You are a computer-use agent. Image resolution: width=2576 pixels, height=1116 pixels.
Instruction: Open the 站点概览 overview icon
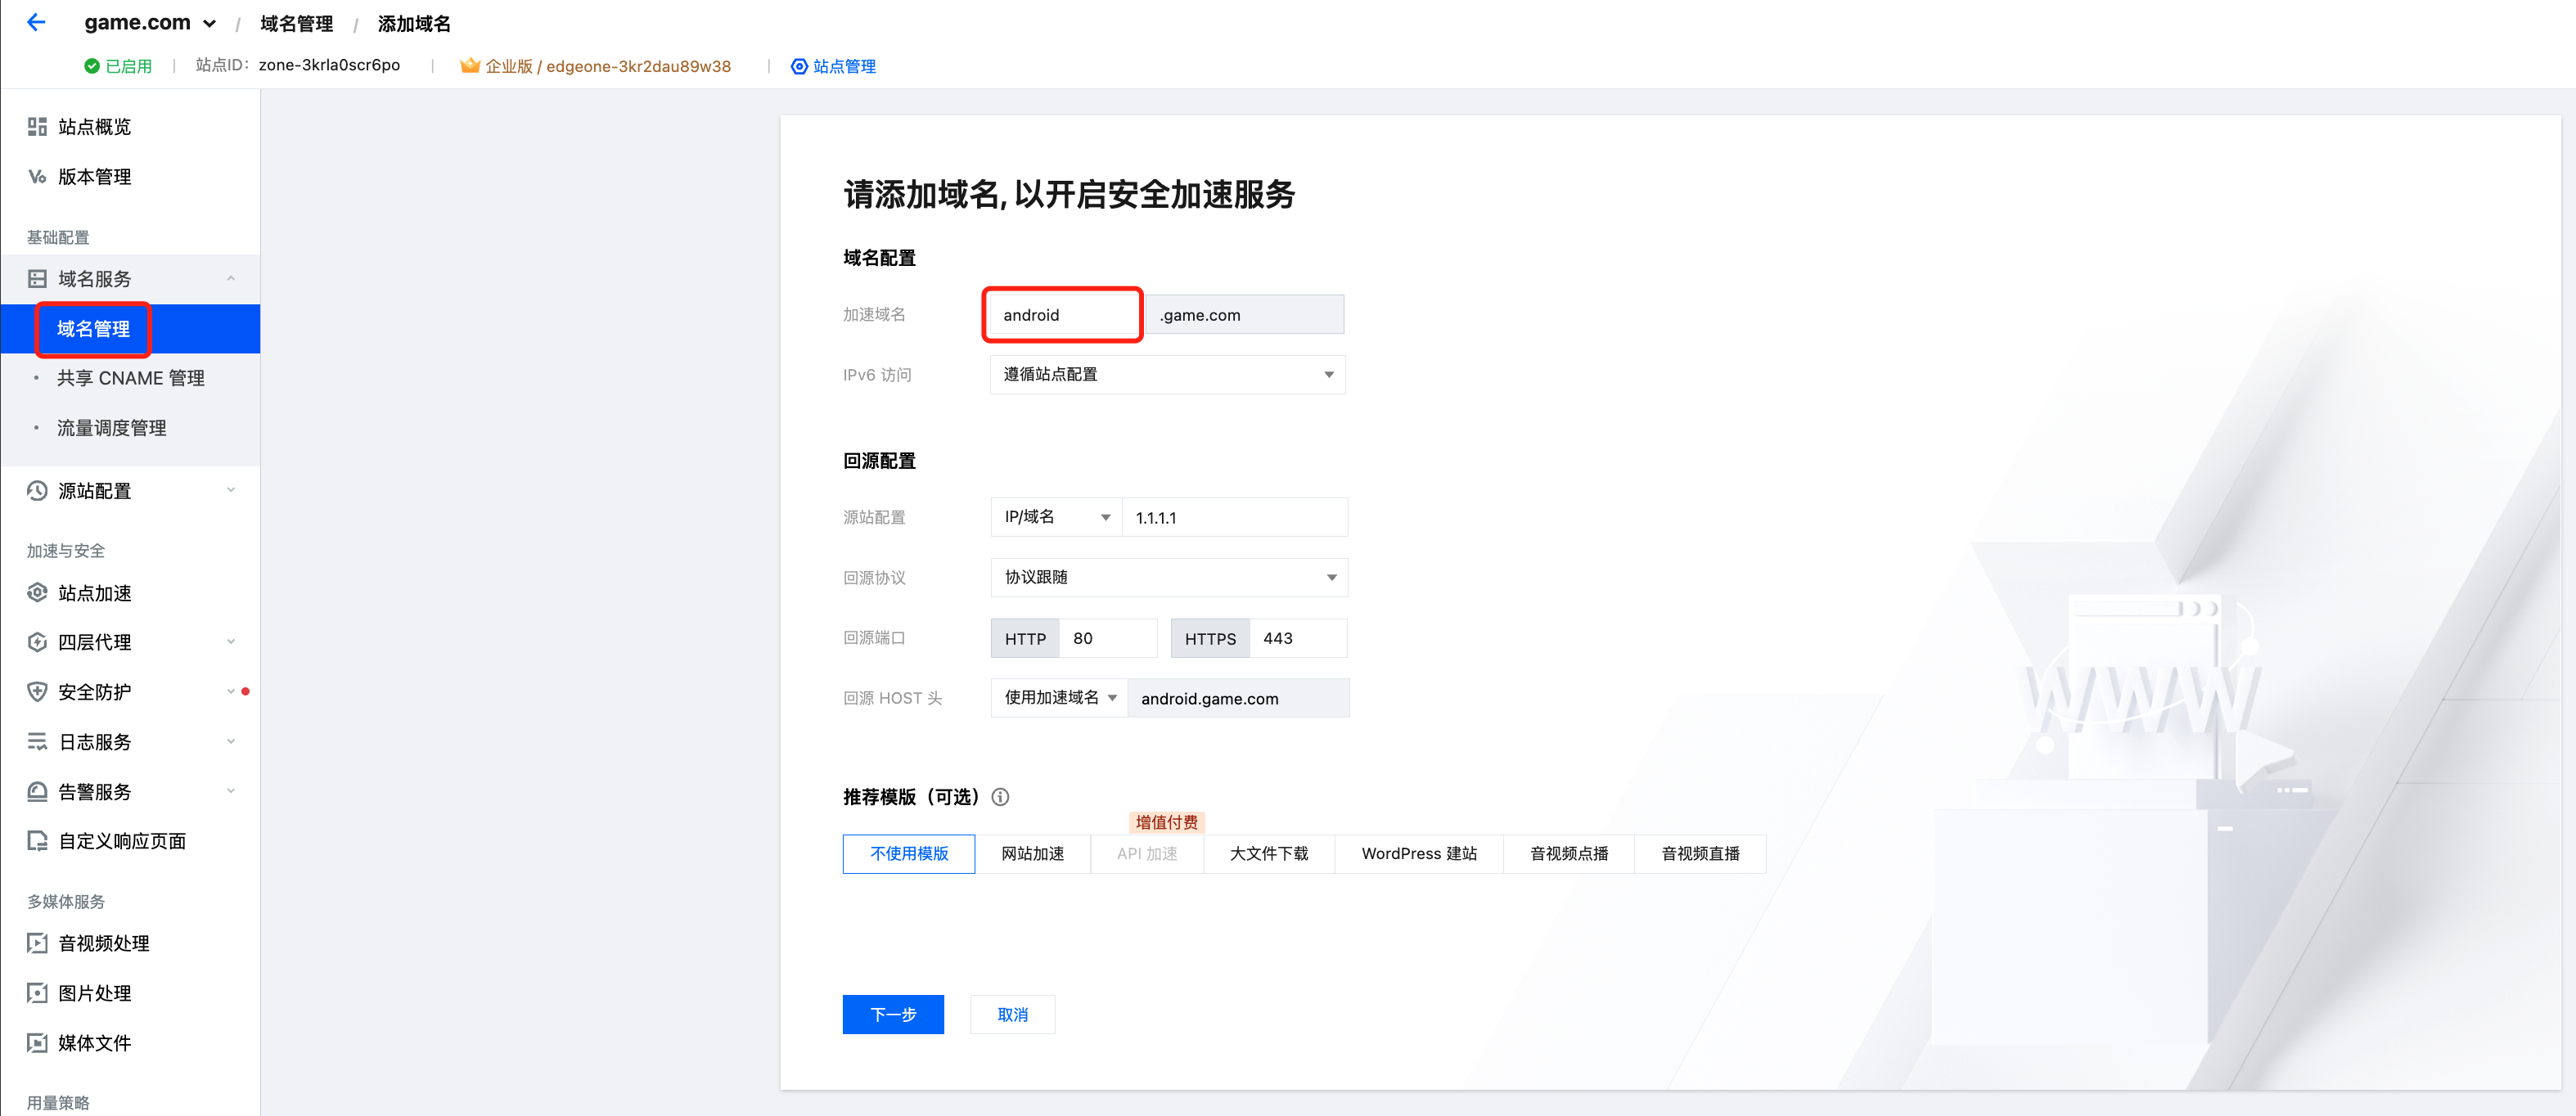pyautogui.click(x=37, y=127)
